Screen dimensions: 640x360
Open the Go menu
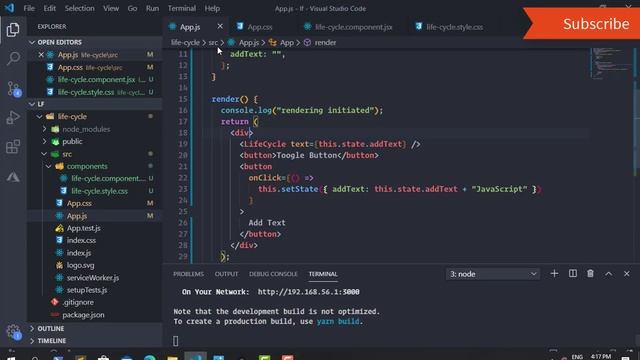[x=132, y=8]
